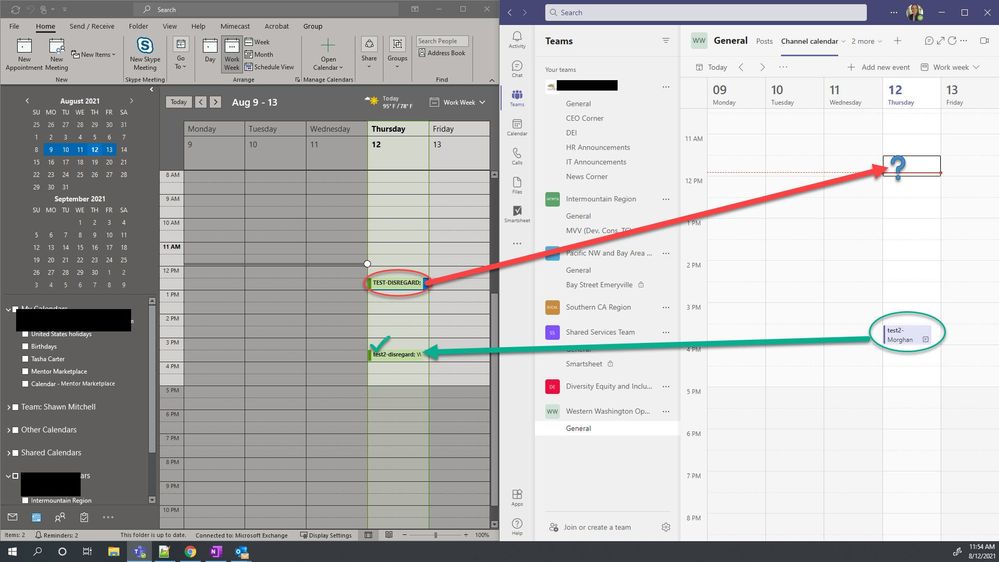The width and height of the screenshot is (999, 562).
Task: Open Send / Receive tab in Outlook
Action: point(92,26)
